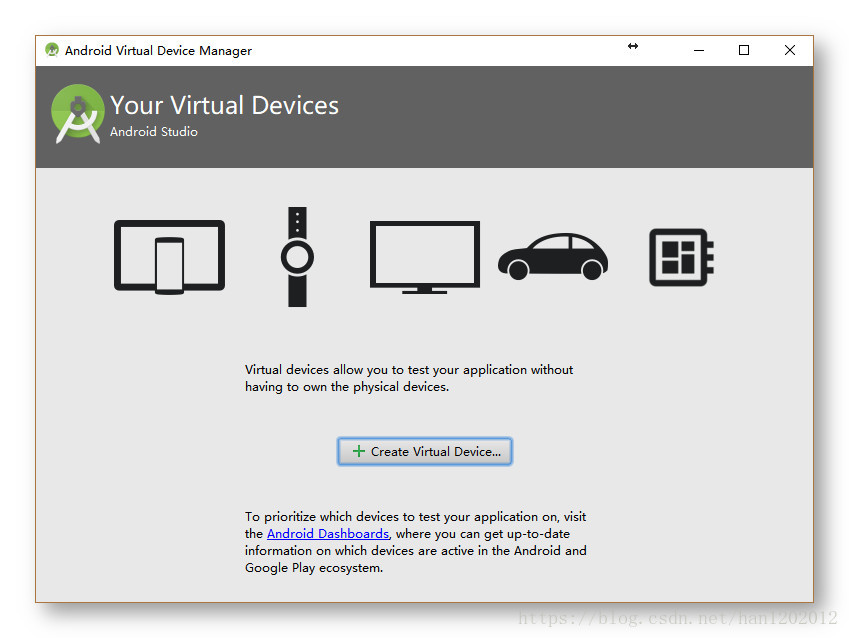Click the Android TV screen icon
Image resolution: width=849 pixels, height=638 pixels.
click(424, 257)
